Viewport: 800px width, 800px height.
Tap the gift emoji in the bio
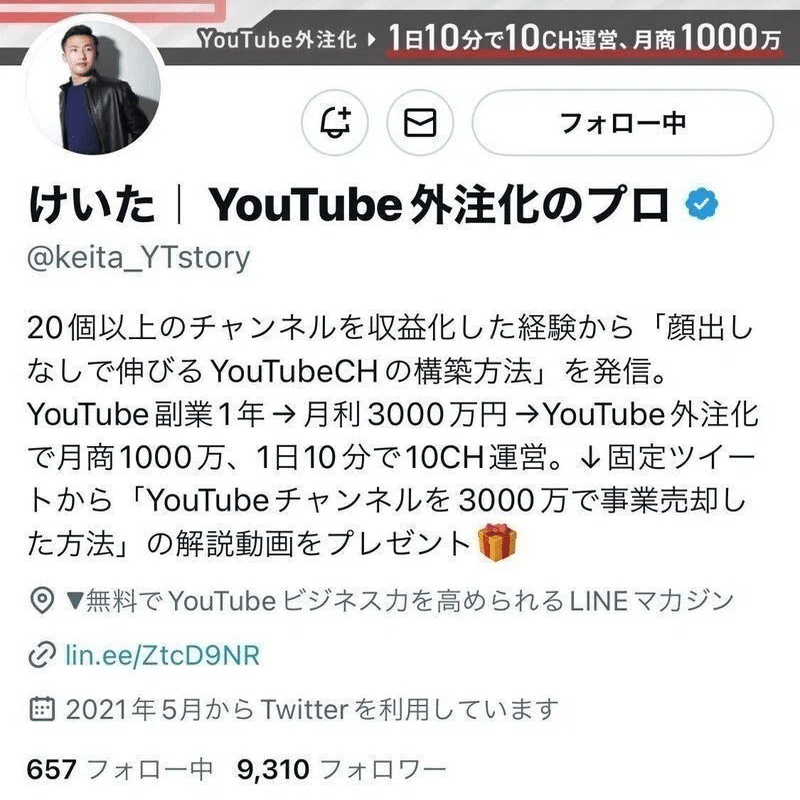497,543
